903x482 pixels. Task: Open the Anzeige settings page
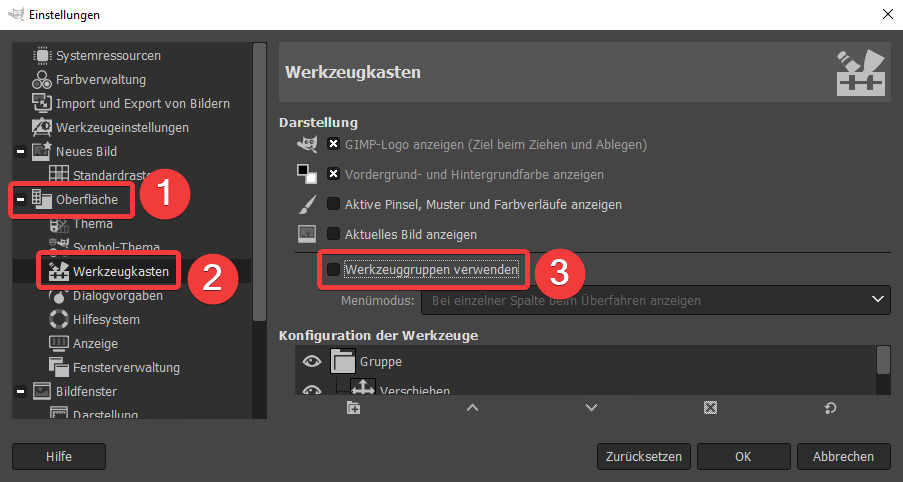(96, 344)
